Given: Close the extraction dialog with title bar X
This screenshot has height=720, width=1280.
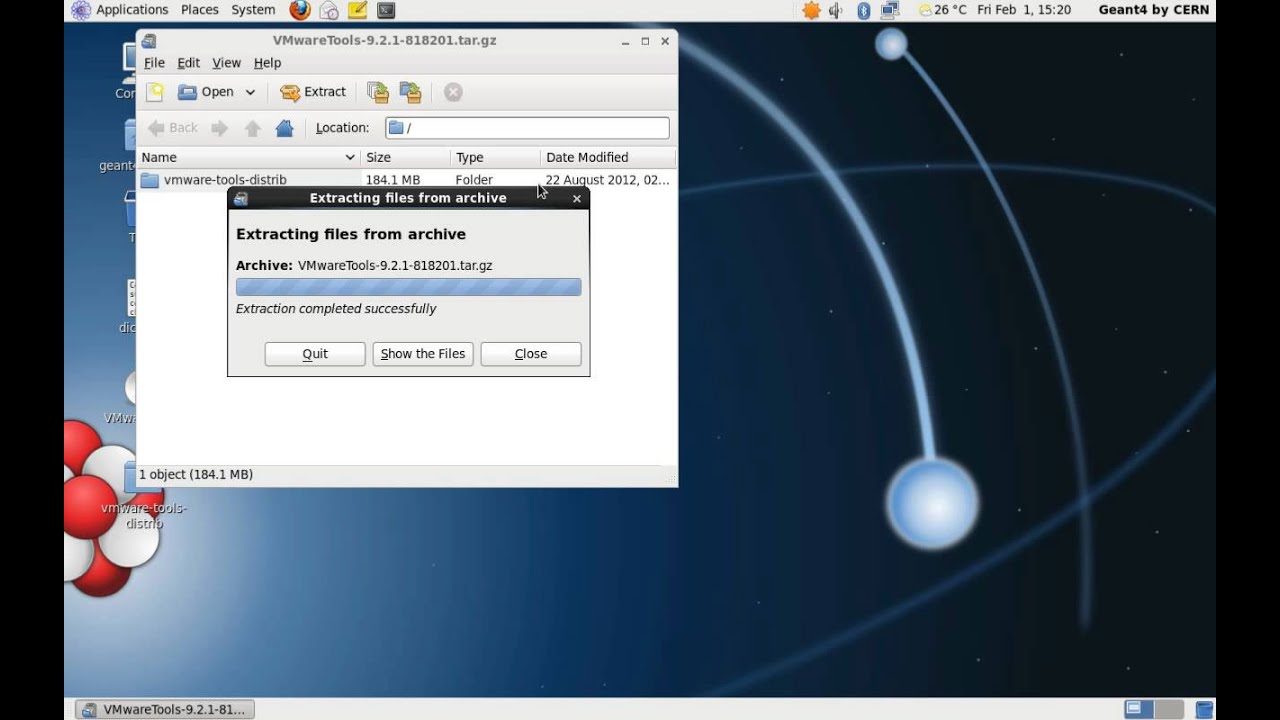Looking at the screenshot, I should tap(576, 198).
